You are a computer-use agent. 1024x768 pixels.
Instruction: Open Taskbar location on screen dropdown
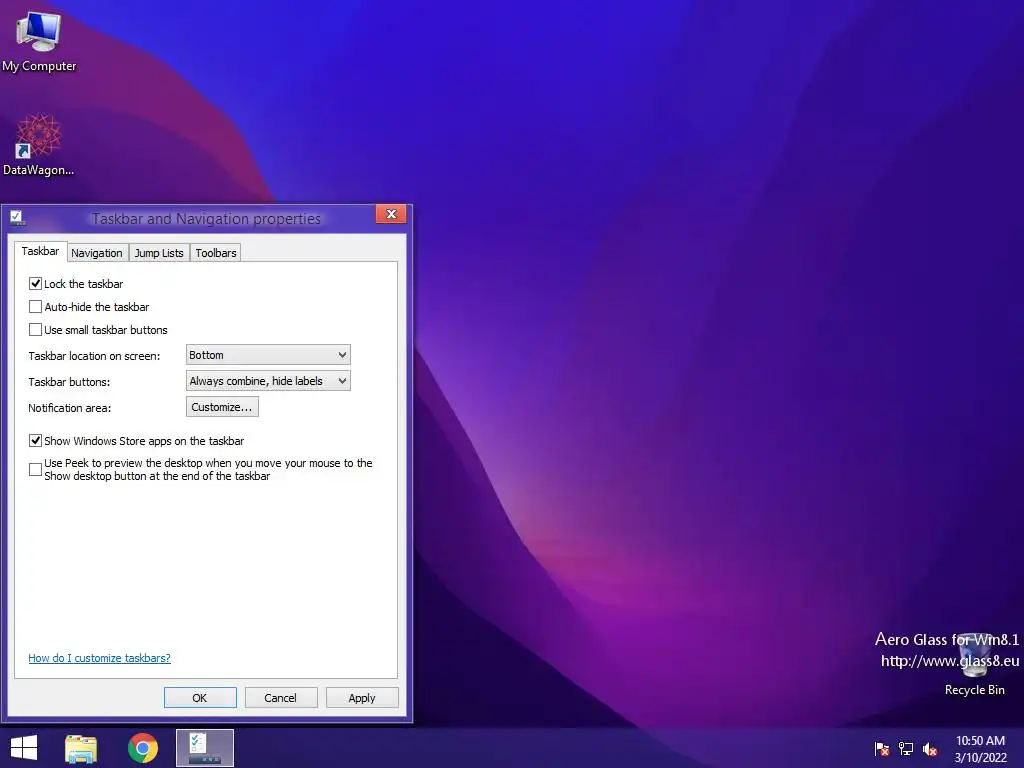coord(268,355)
